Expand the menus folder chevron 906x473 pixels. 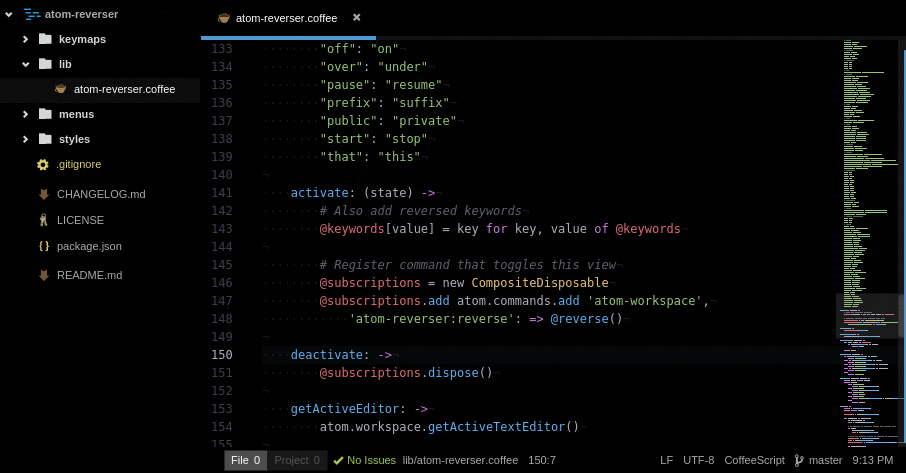click(25, 114)
